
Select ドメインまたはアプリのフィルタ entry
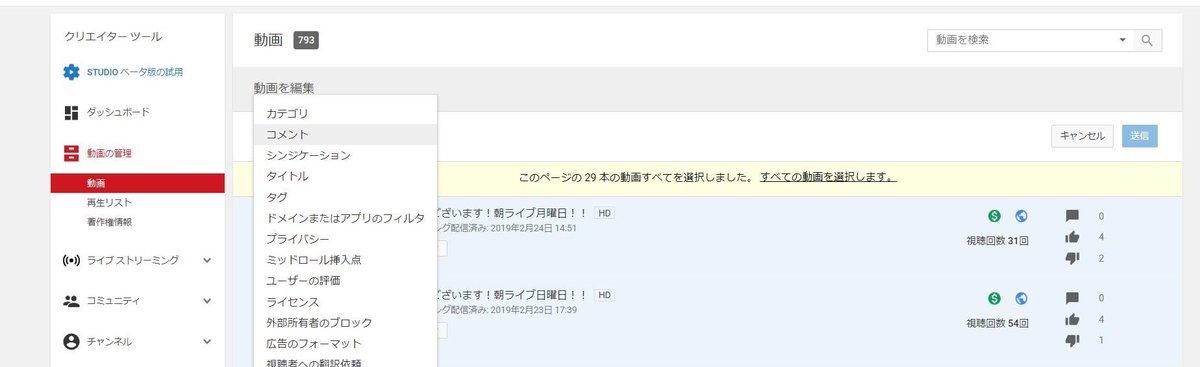(x=345, y=218)
